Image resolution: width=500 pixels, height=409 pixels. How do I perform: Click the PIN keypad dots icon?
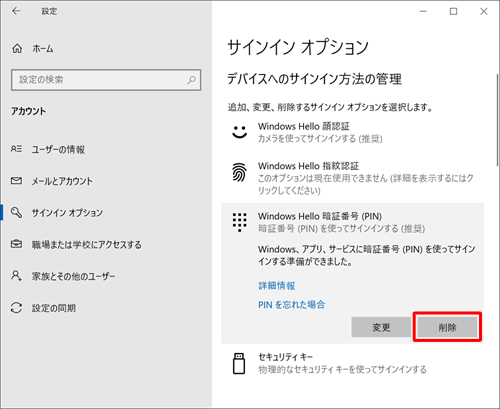239,222
